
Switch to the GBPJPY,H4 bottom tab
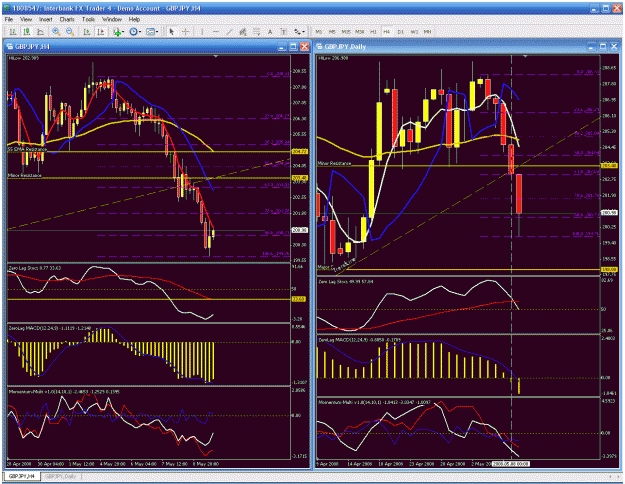tap(22, 476)
